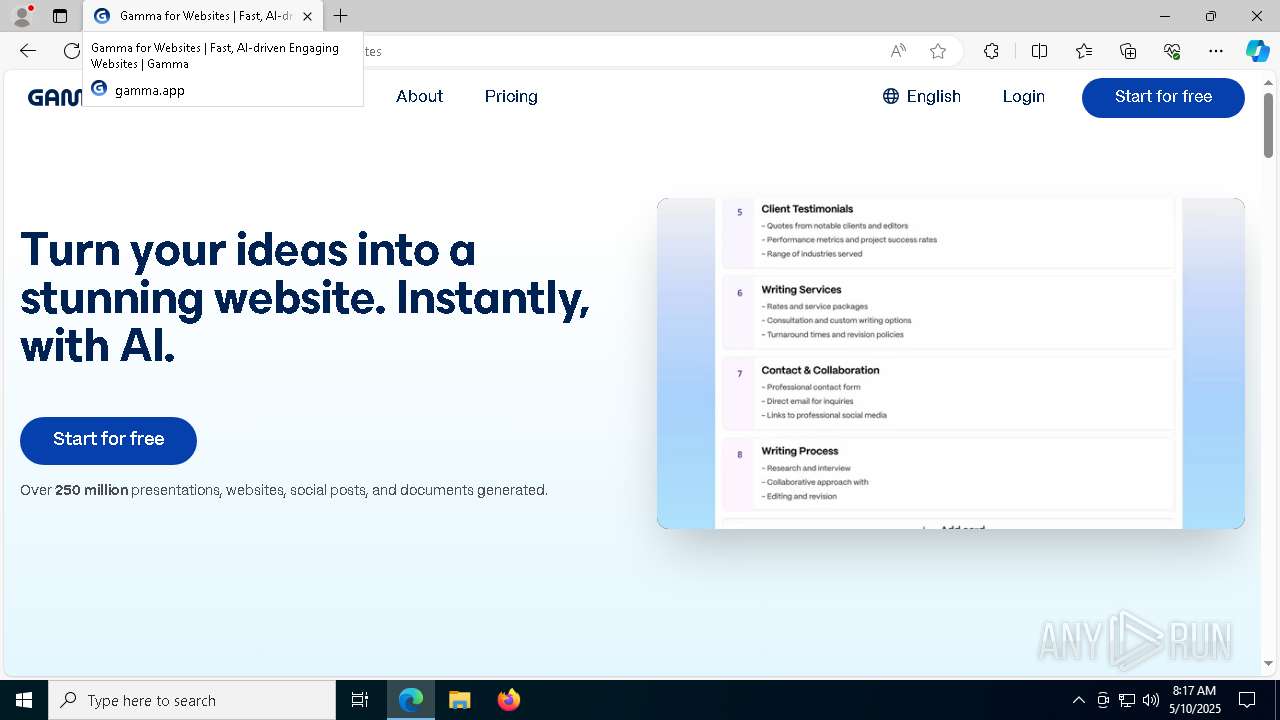
Task: Open Browser essentials heart icon
Action: pos(1172,51)
